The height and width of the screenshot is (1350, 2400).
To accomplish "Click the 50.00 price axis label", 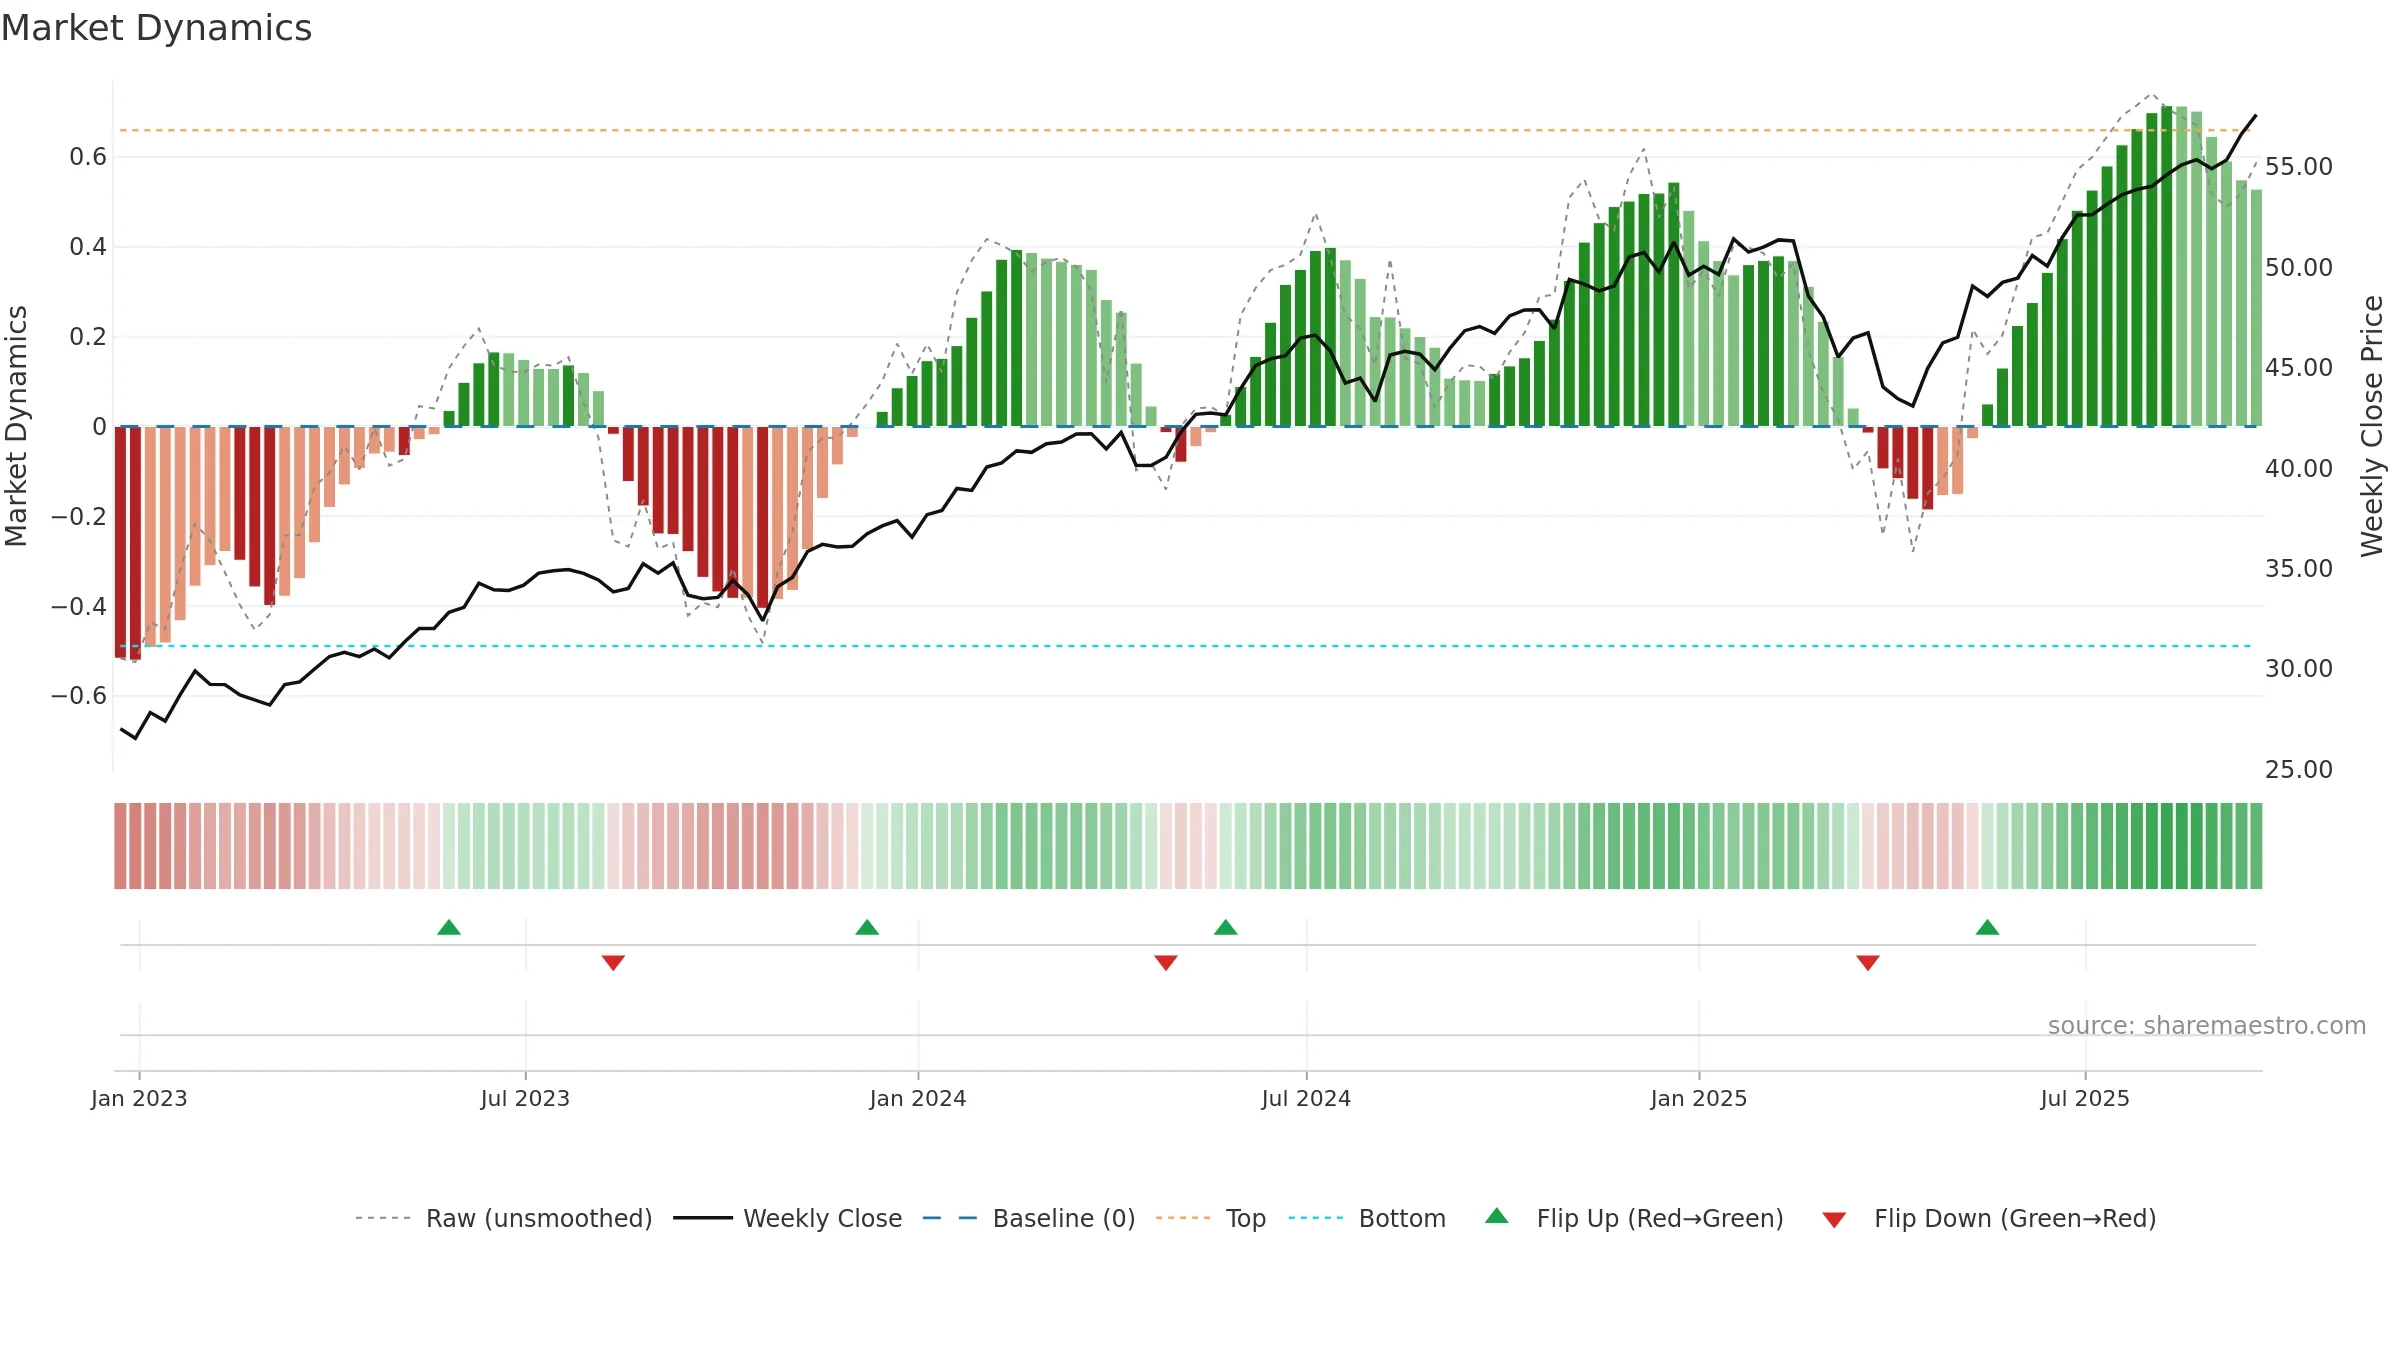I will (x=2299, y=267).
